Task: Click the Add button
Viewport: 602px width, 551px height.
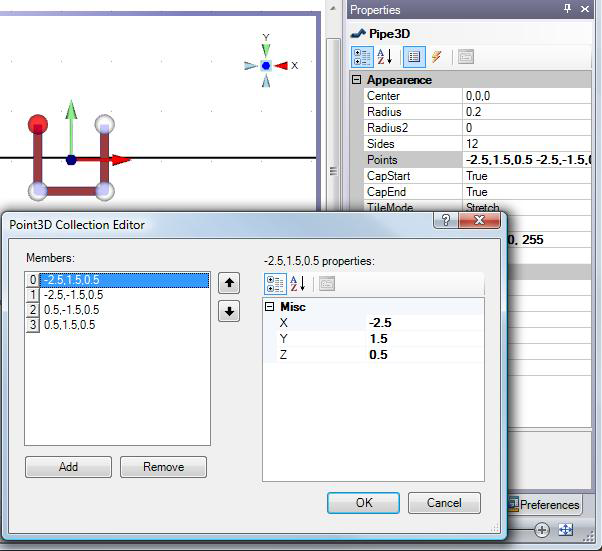Action: point(68,467)
